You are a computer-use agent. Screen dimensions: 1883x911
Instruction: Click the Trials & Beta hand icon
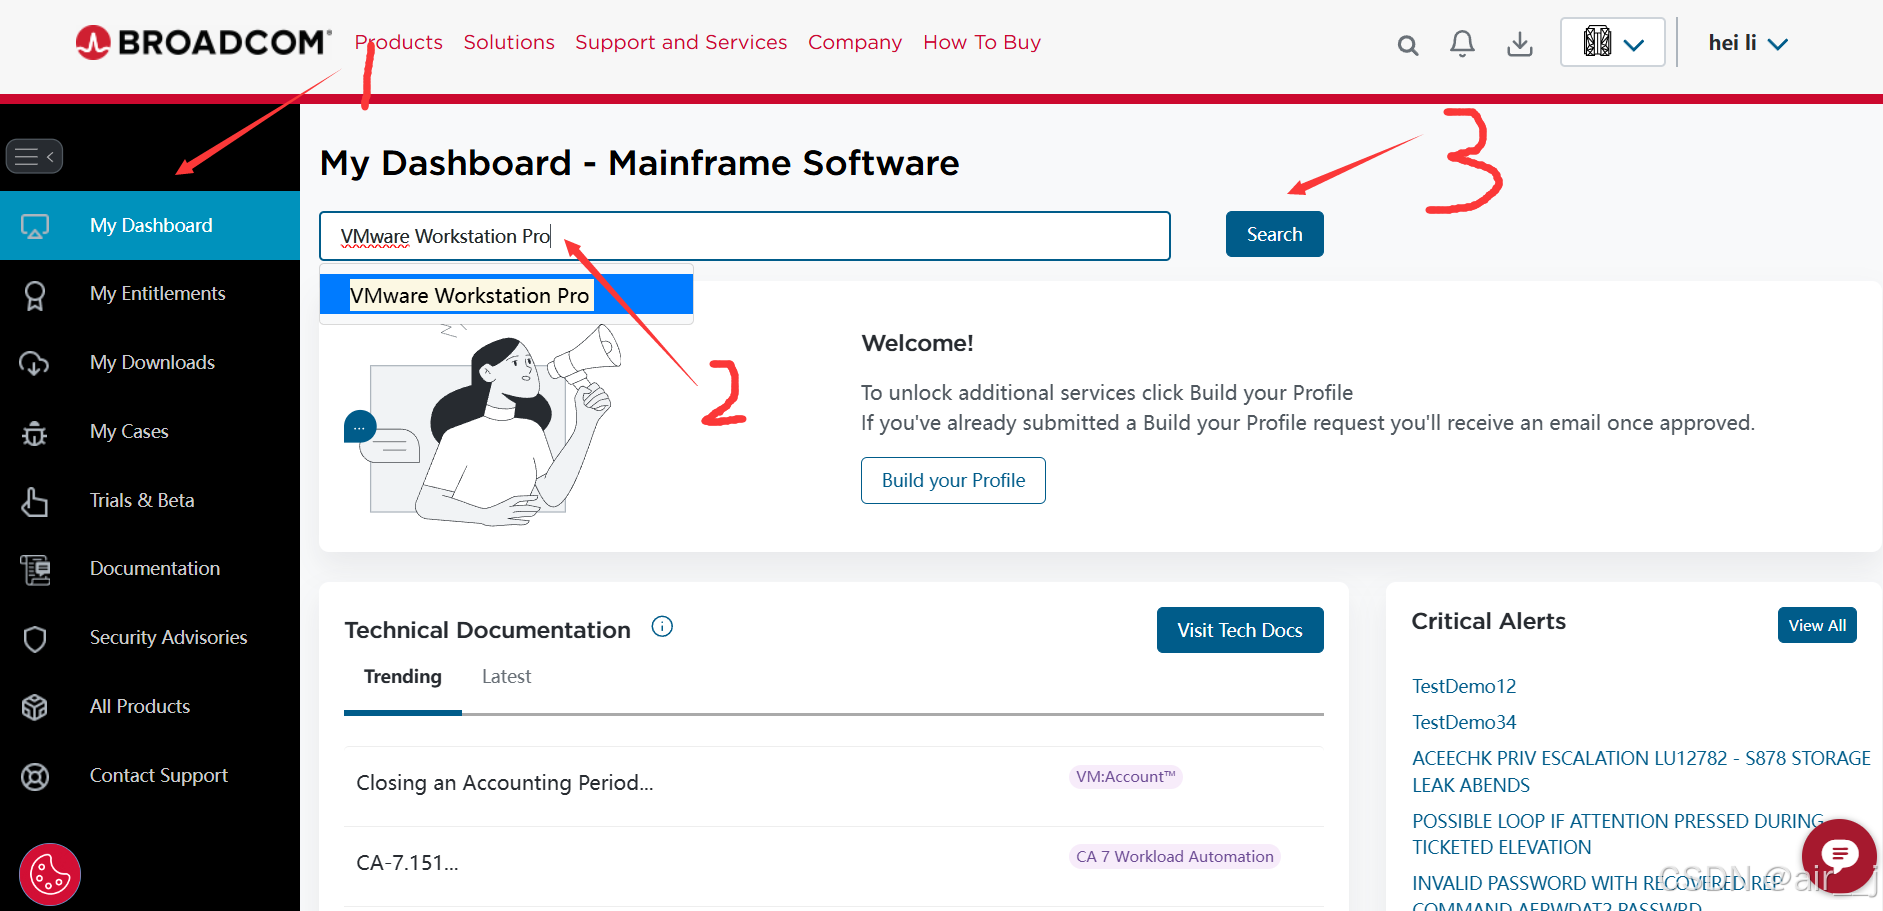click(35, 501)
